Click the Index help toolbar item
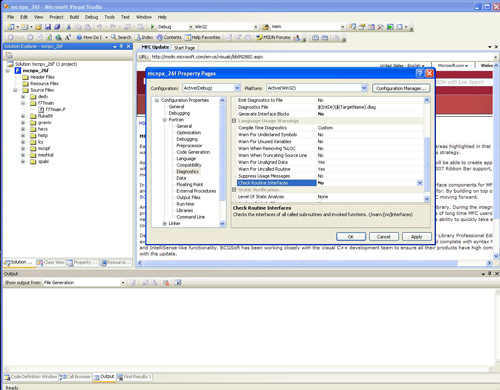Image resolution: width=500 pixels, height=390 pixels. click(x=144, y=37)
